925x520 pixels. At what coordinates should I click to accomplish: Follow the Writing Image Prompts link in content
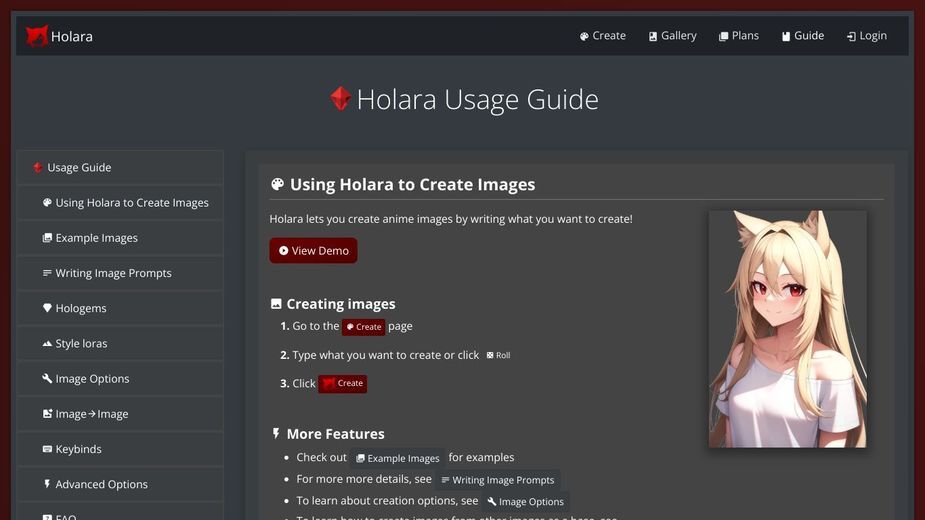498,480
